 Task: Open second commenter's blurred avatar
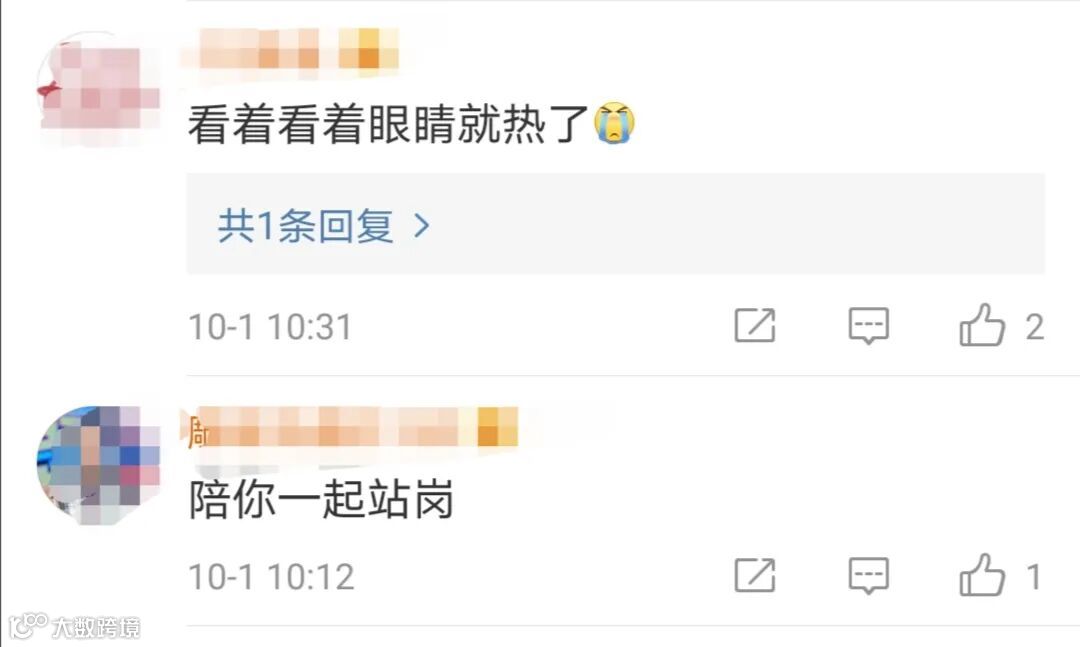97,465
